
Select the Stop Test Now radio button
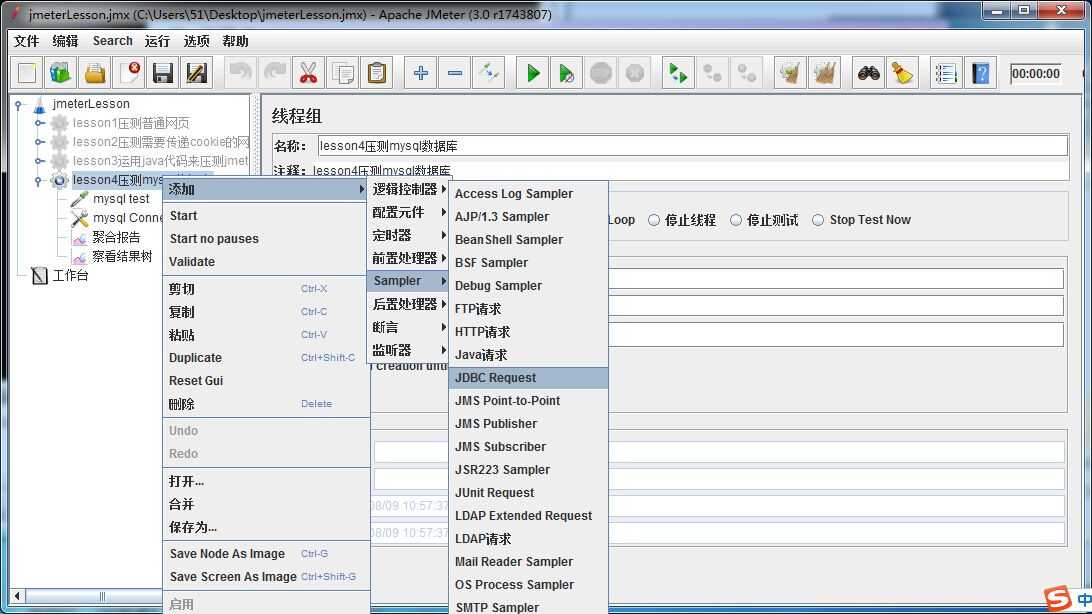click(x=818, y=220)
